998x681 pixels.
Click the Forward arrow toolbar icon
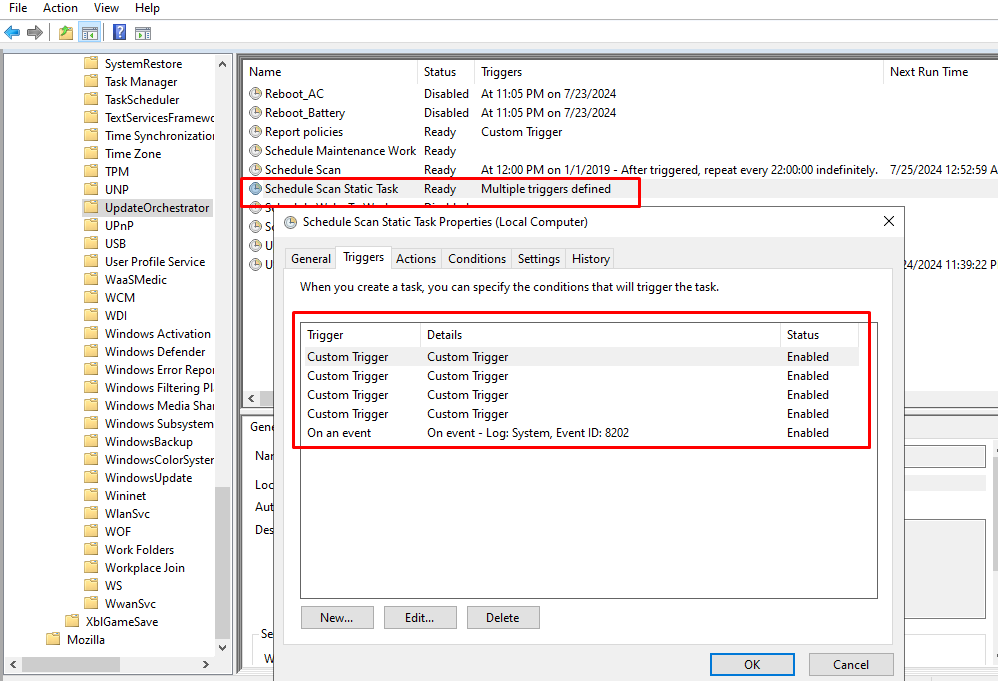(35, 32)
